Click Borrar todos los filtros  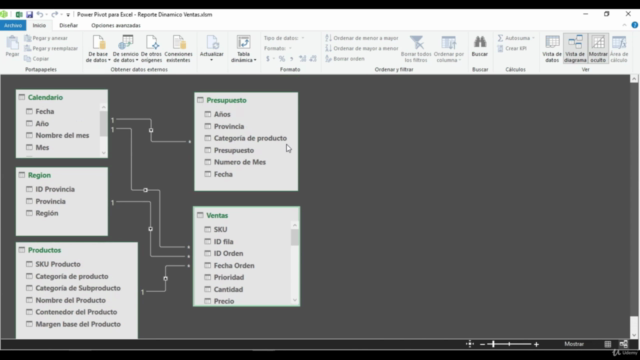tap(416, 49)
